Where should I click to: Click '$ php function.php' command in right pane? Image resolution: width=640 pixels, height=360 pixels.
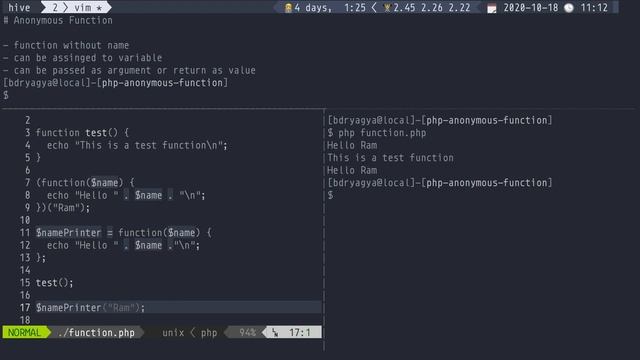tap(377, 133)
